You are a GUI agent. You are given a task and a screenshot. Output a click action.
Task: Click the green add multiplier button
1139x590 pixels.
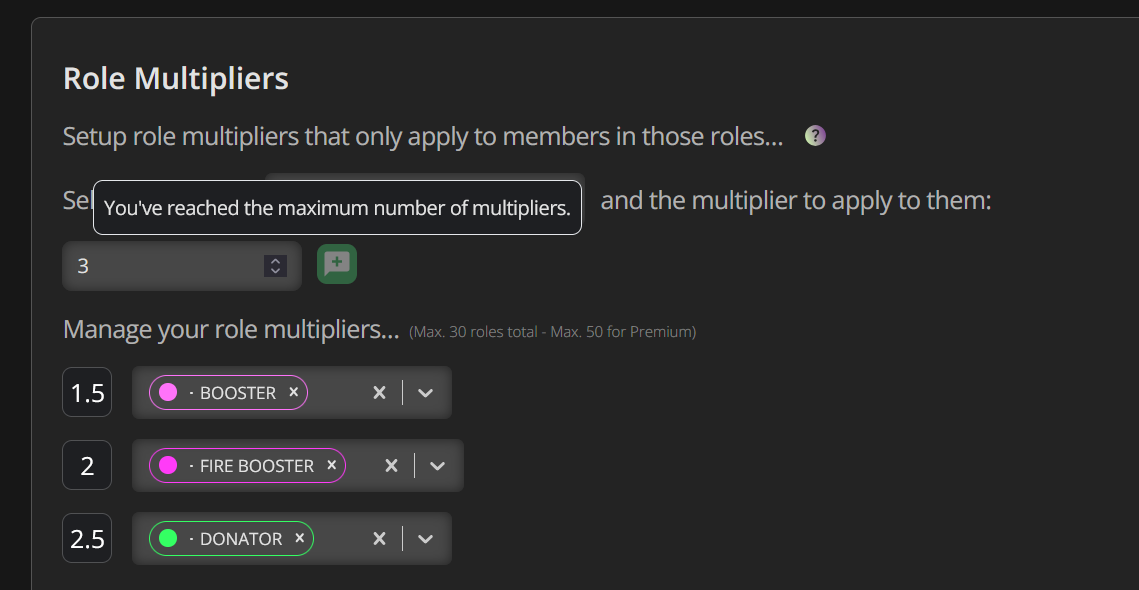pos(337,264)
